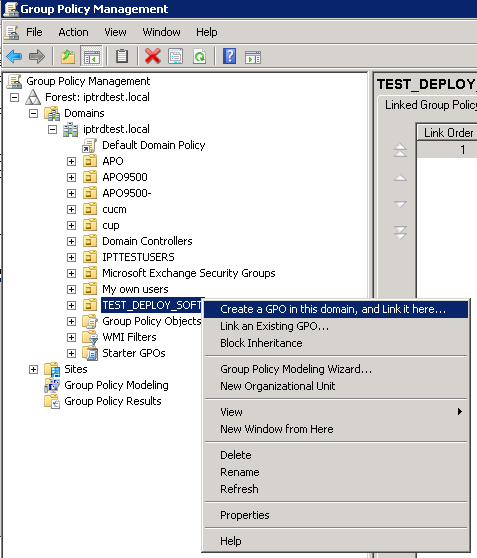Choose Refresh from context menu
477x558 pixels.
[x=336, y=489]
